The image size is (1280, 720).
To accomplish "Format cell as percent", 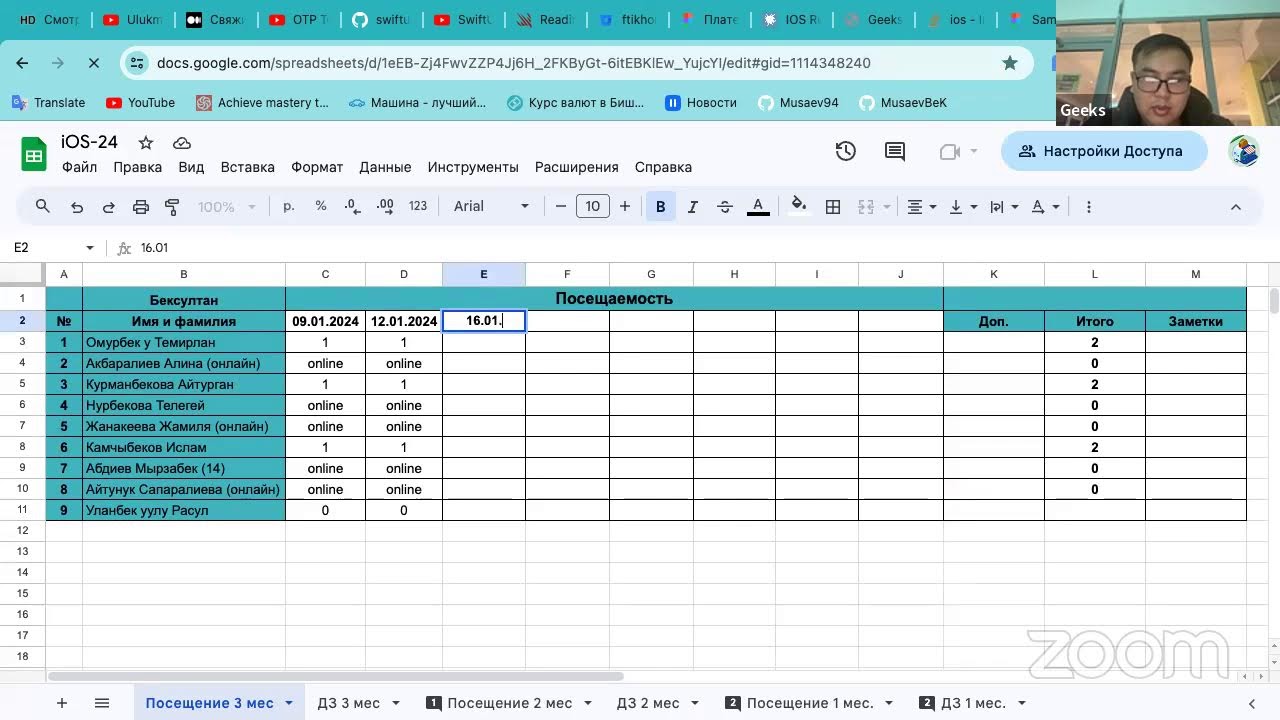I will [x=321, y=206].
